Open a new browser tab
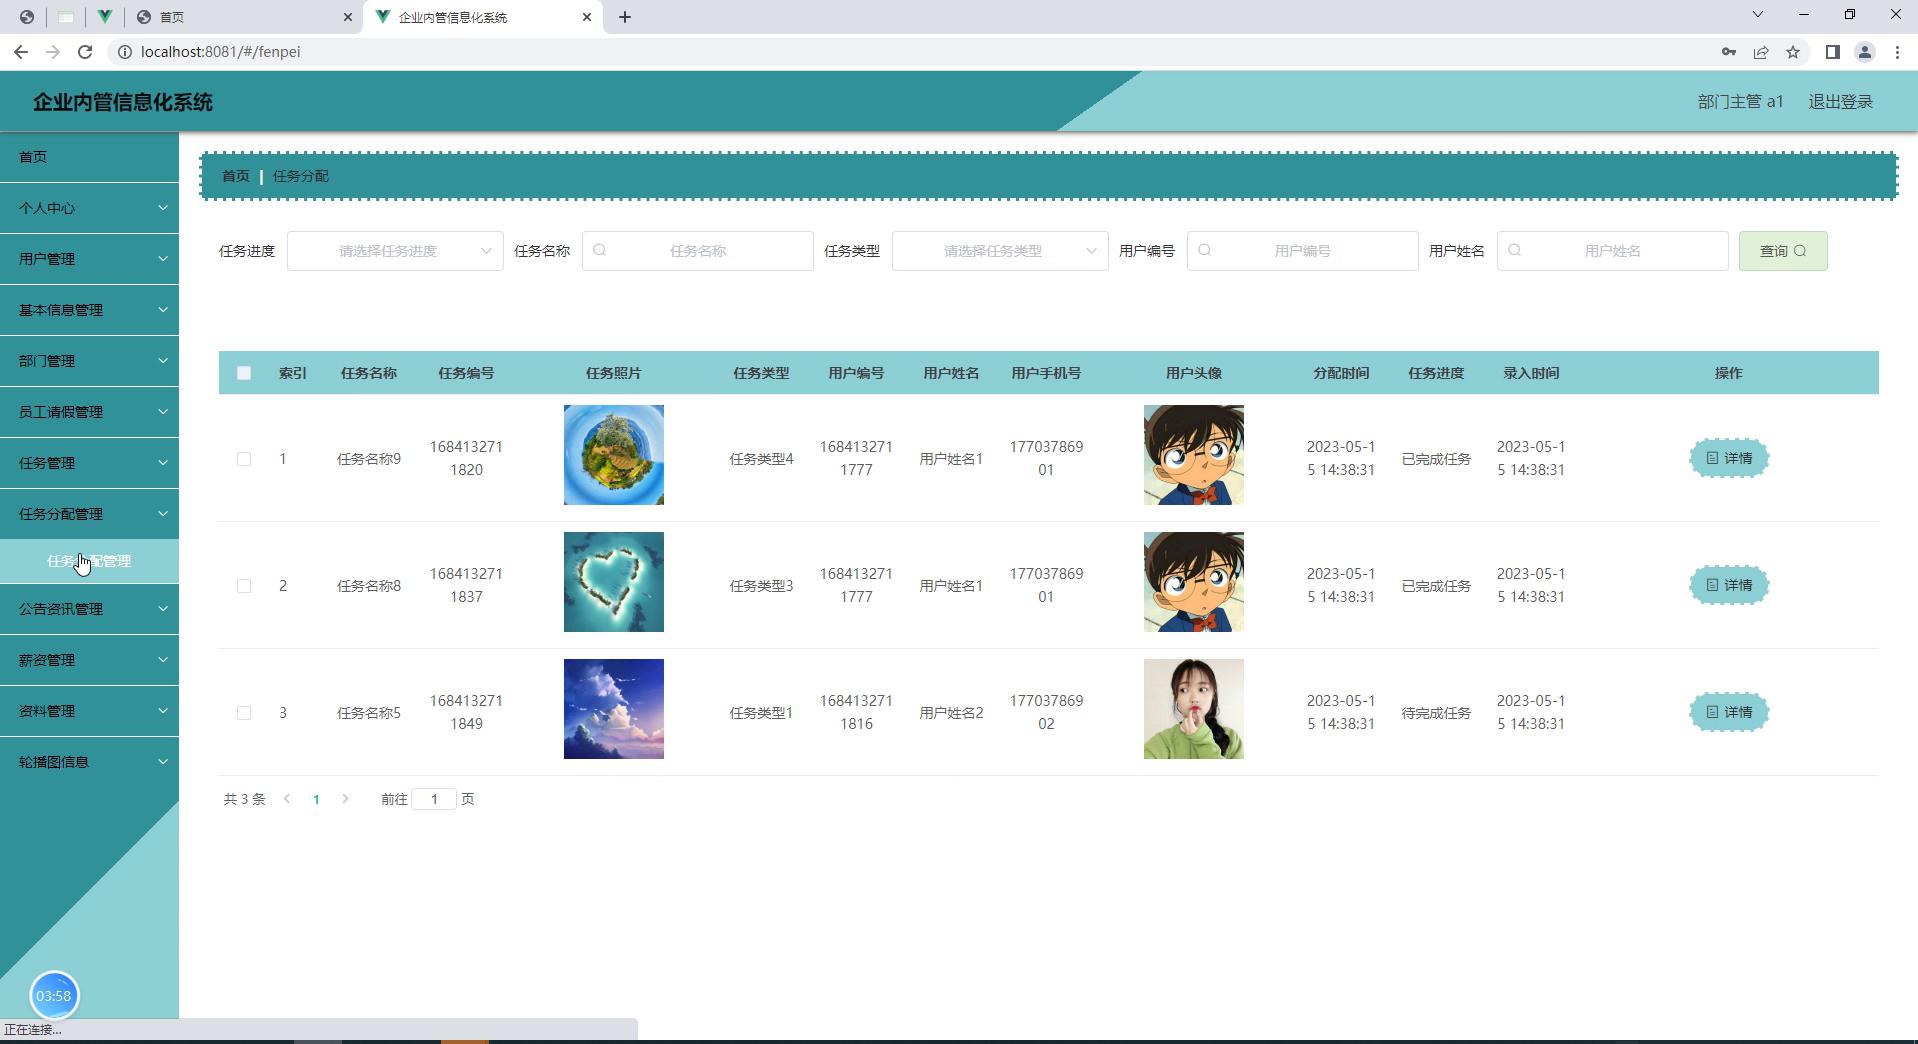The image size is (1918, 1044). coord(625,17)
